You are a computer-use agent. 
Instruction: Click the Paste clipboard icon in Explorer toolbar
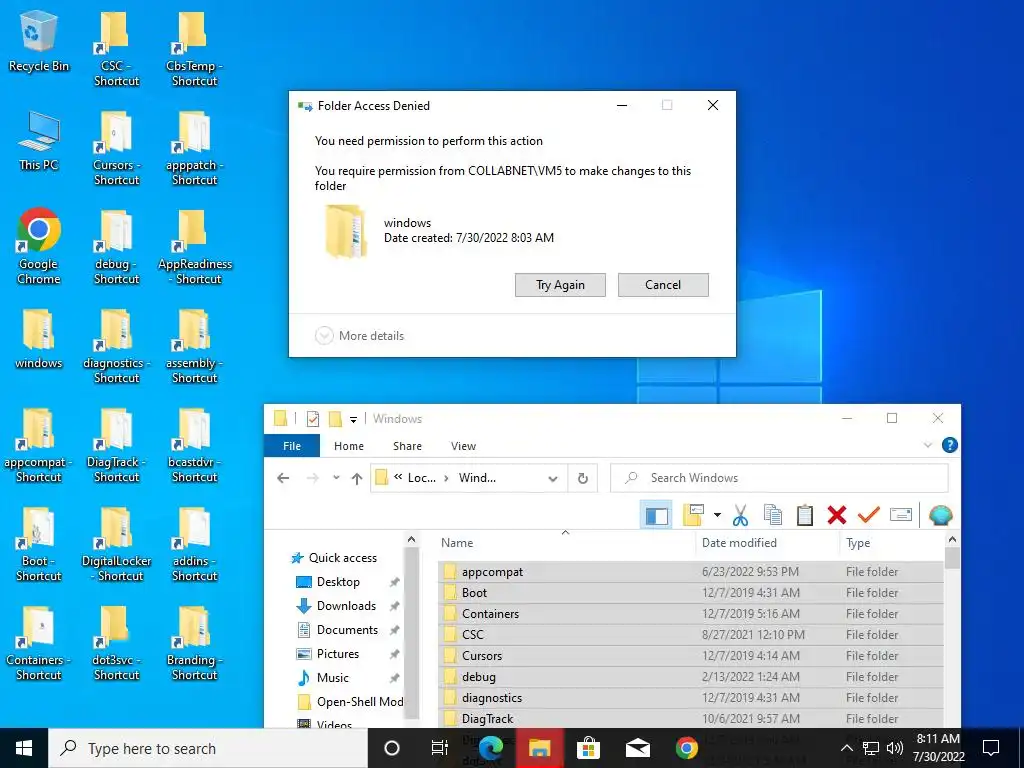(805, 515)
